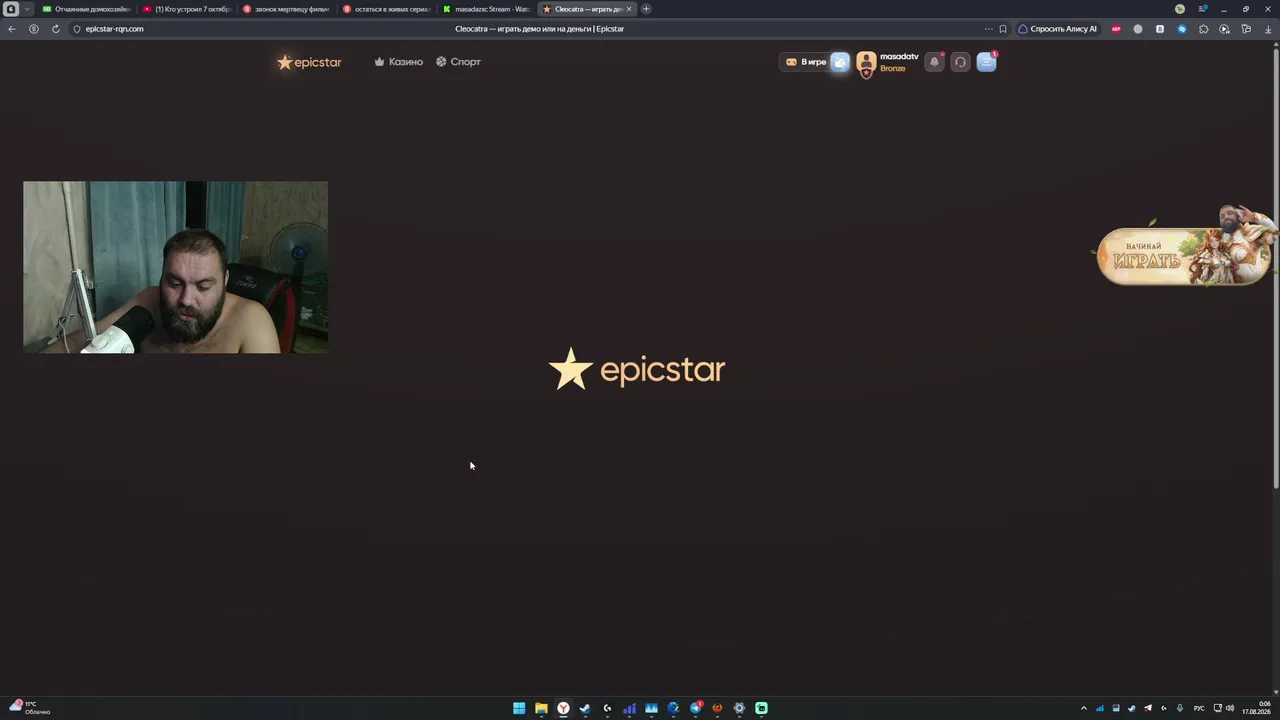Open the Спорт section
1280x720 pixels.
click(x=458, y=62)
